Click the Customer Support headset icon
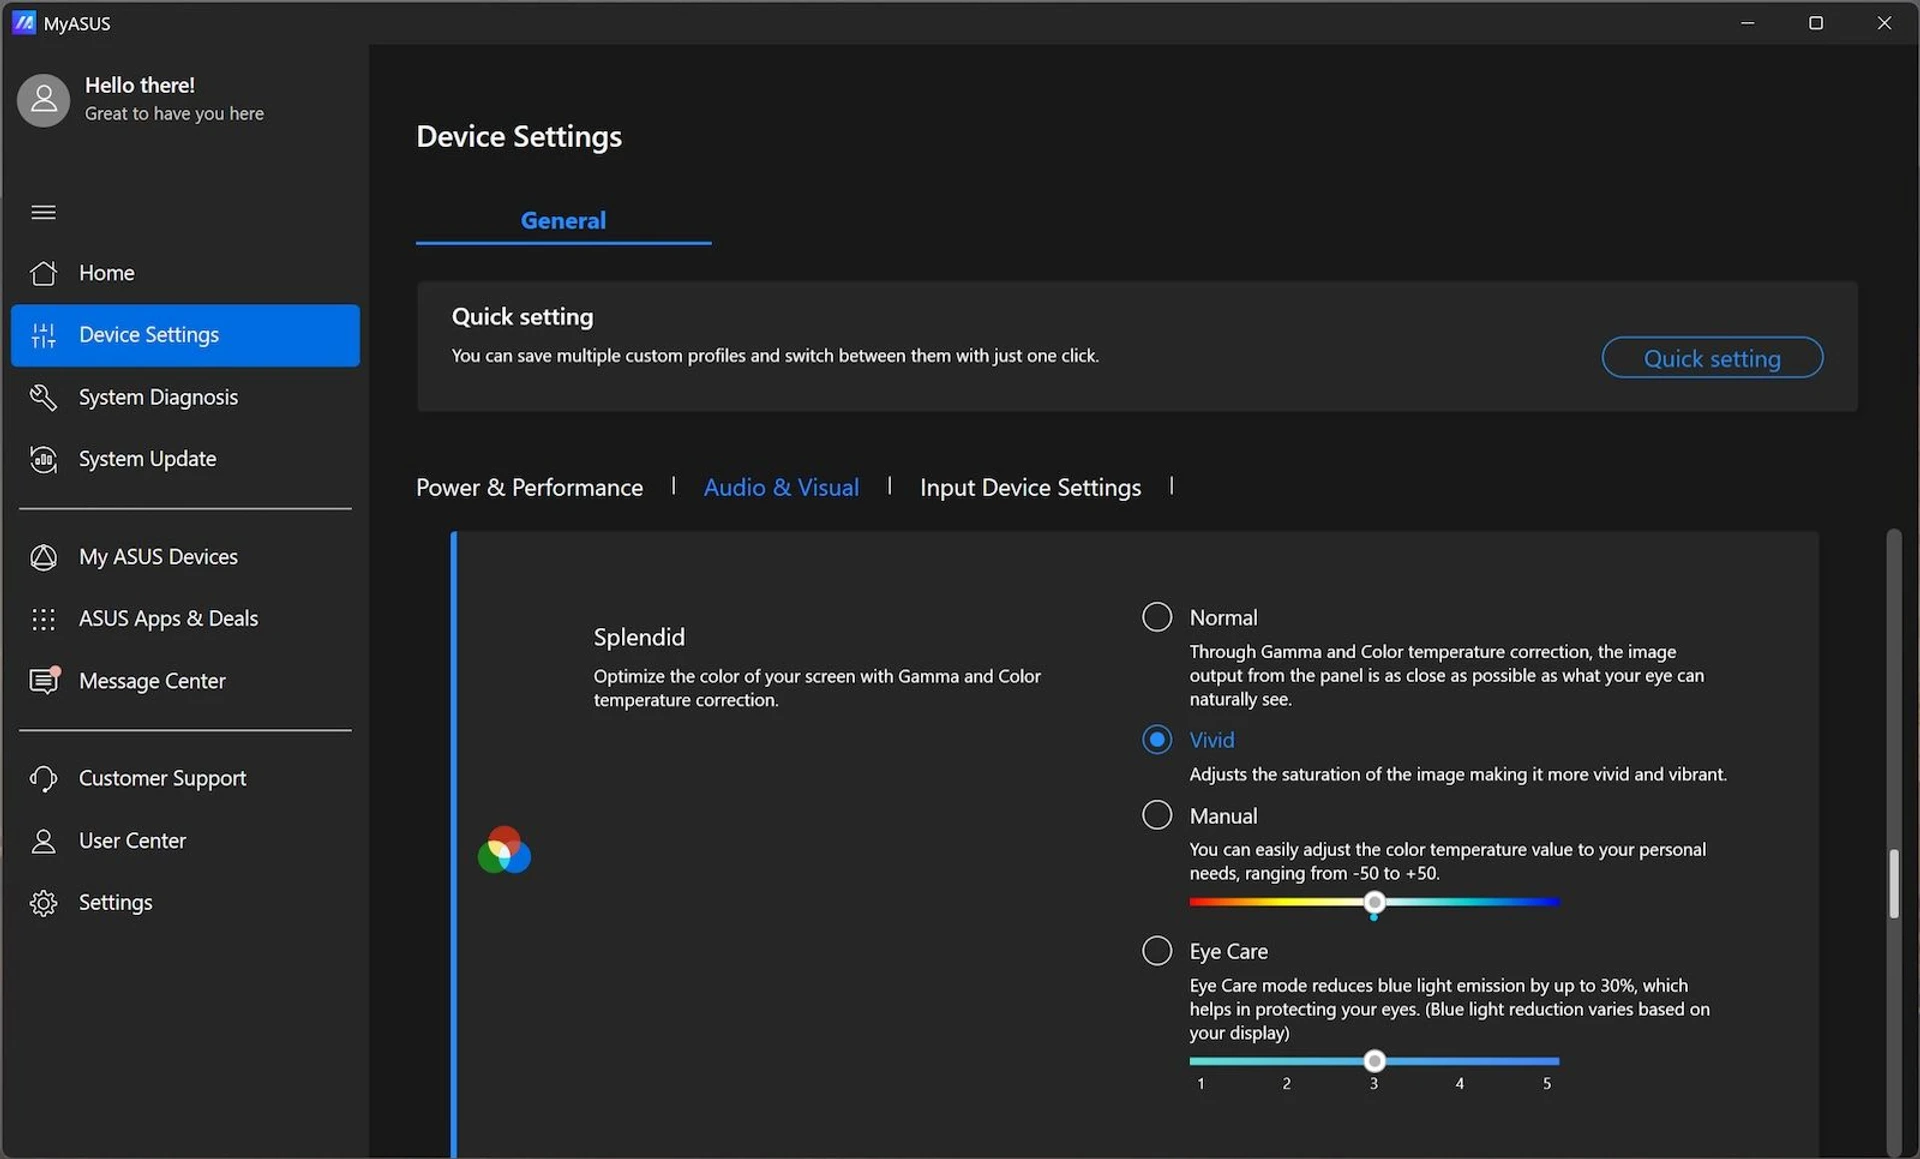 (x=43, y=778)
